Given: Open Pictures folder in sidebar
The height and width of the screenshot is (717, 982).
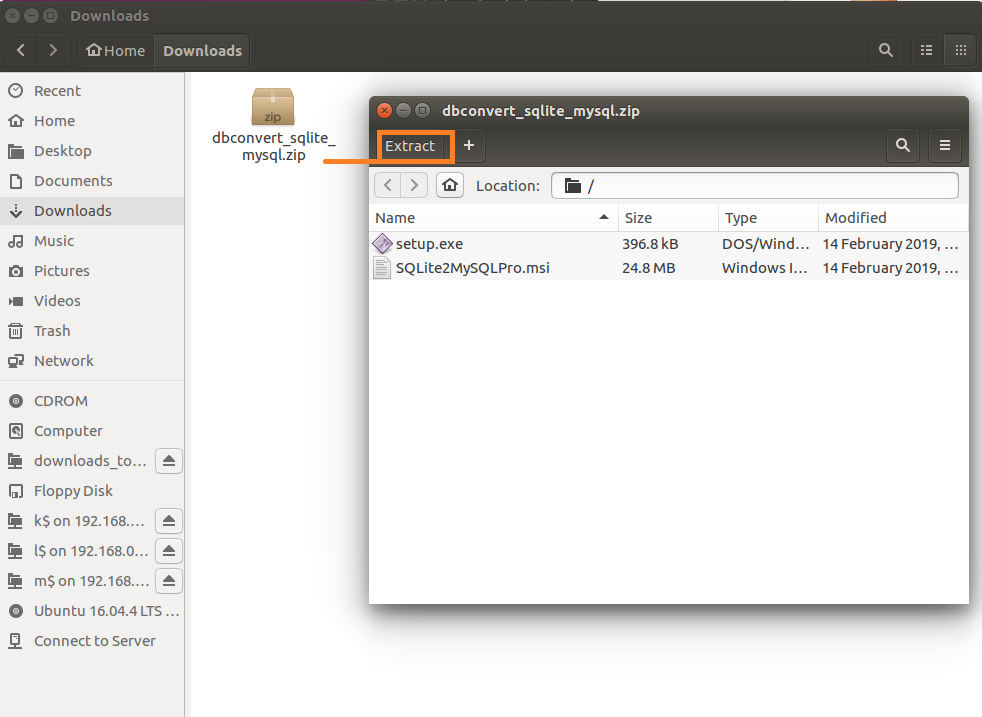Looking at the screenshot, I should pyautogui.click(x=92, y=271).
